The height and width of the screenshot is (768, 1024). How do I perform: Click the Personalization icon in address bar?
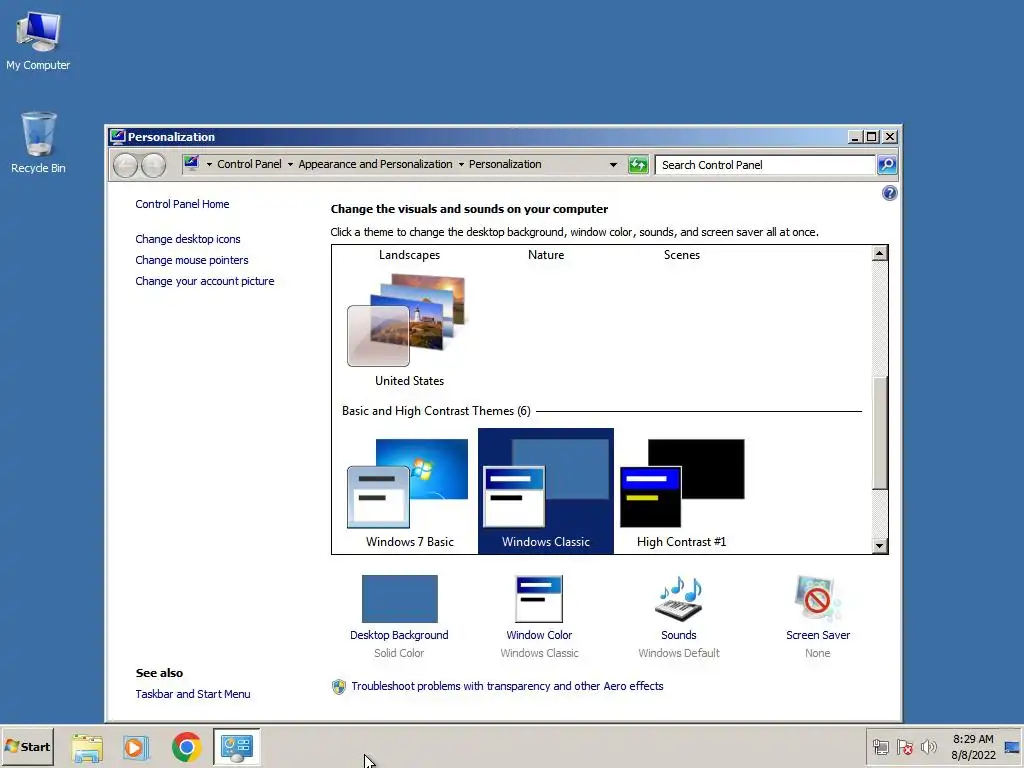pos(191,163)
